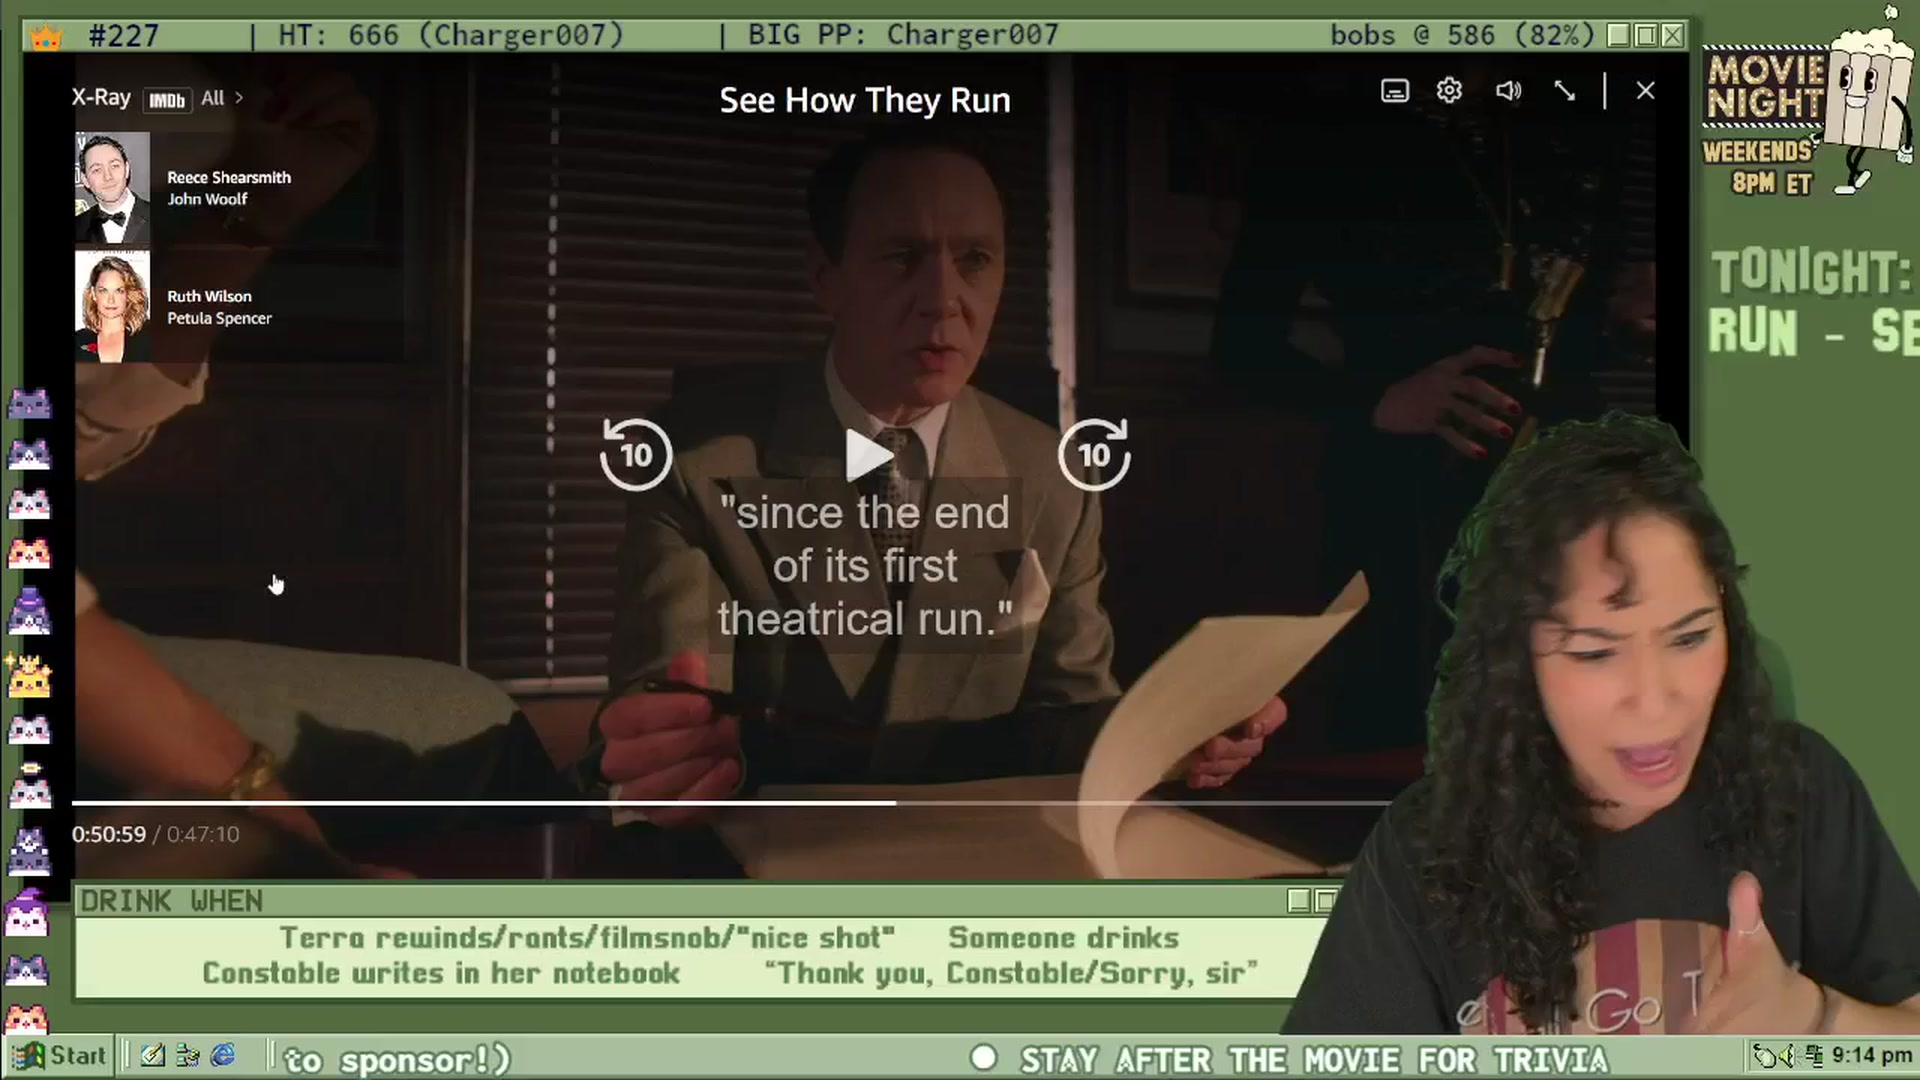
Task: Select the "Reece Shearsmith" cast name
Action: point(229,177)
